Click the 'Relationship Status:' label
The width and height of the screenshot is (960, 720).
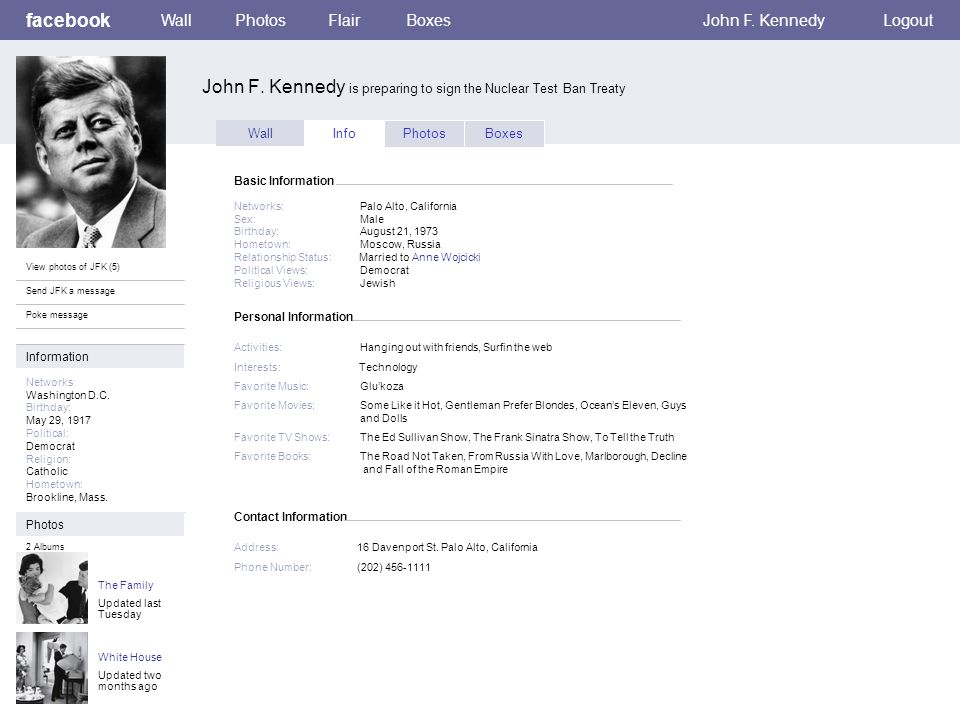point(282,257)
